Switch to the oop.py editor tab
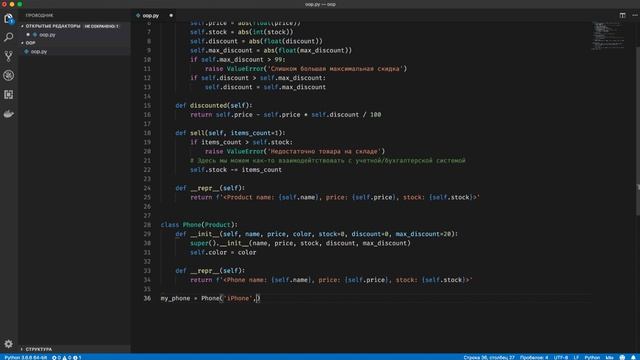Viewport: 640px width, 360px height. (x=151, y=16)
